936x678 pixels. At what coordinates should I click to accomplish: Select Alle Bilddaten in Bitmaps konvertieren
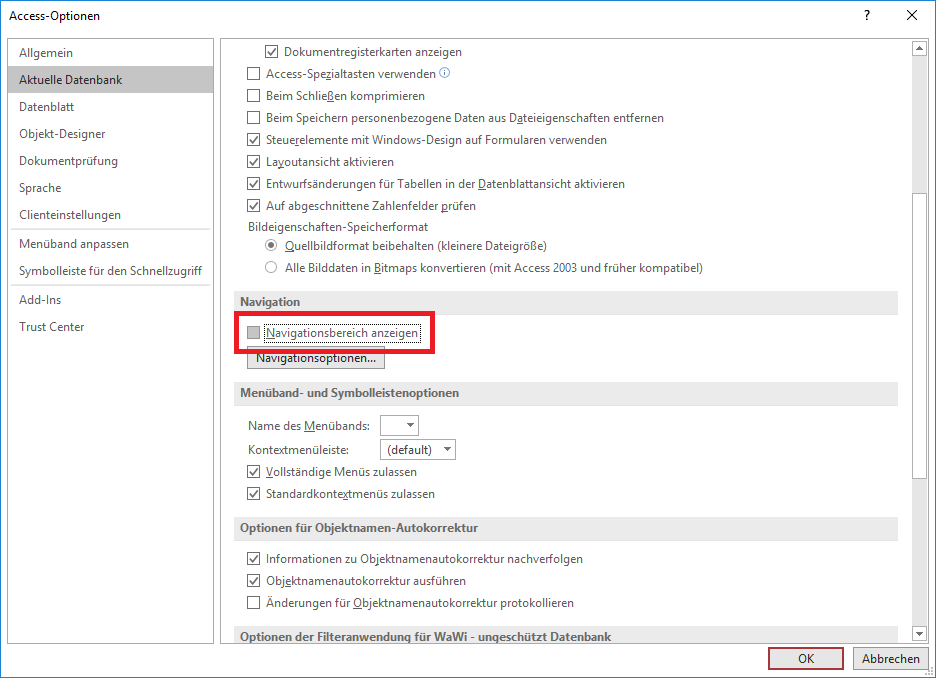(271, 268)
